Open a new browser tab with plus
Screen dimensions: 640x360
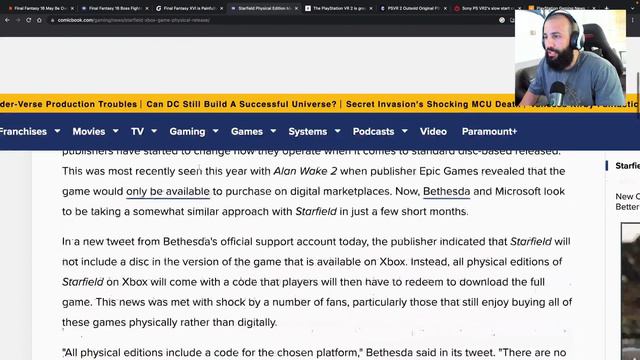(x=607, y=8)
